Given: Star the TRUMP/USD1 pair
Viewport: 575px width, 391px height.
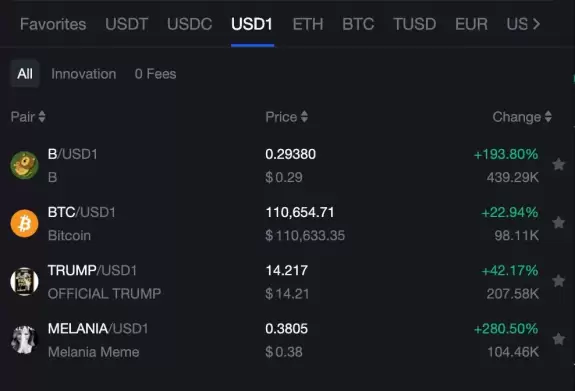Looking at the screenshot, I should [558, 281].
